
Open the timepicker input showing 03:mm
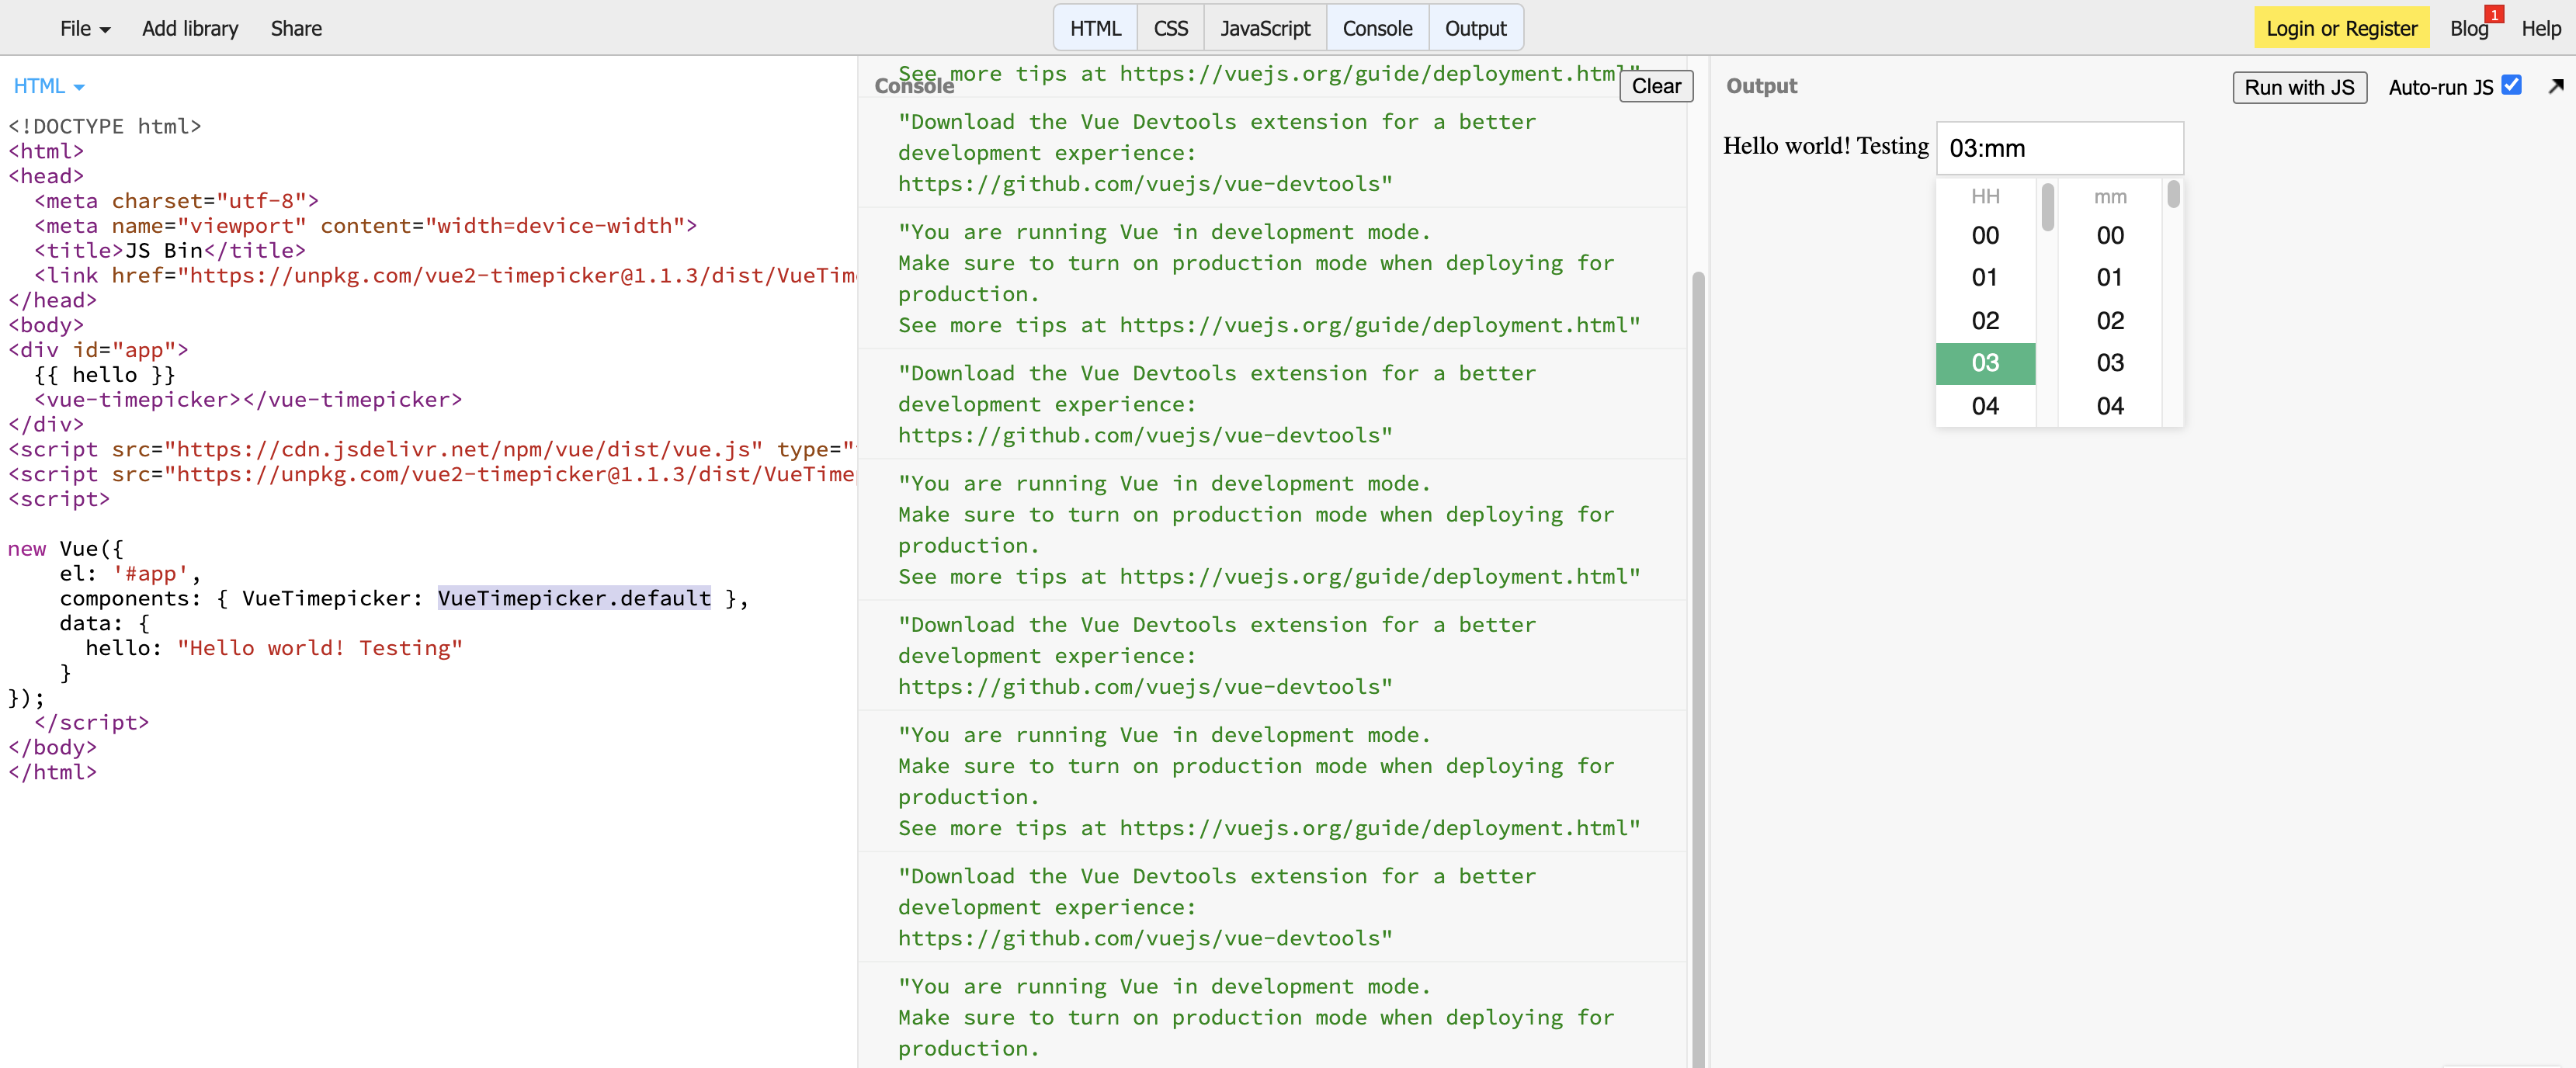(x=2059, y=148)
